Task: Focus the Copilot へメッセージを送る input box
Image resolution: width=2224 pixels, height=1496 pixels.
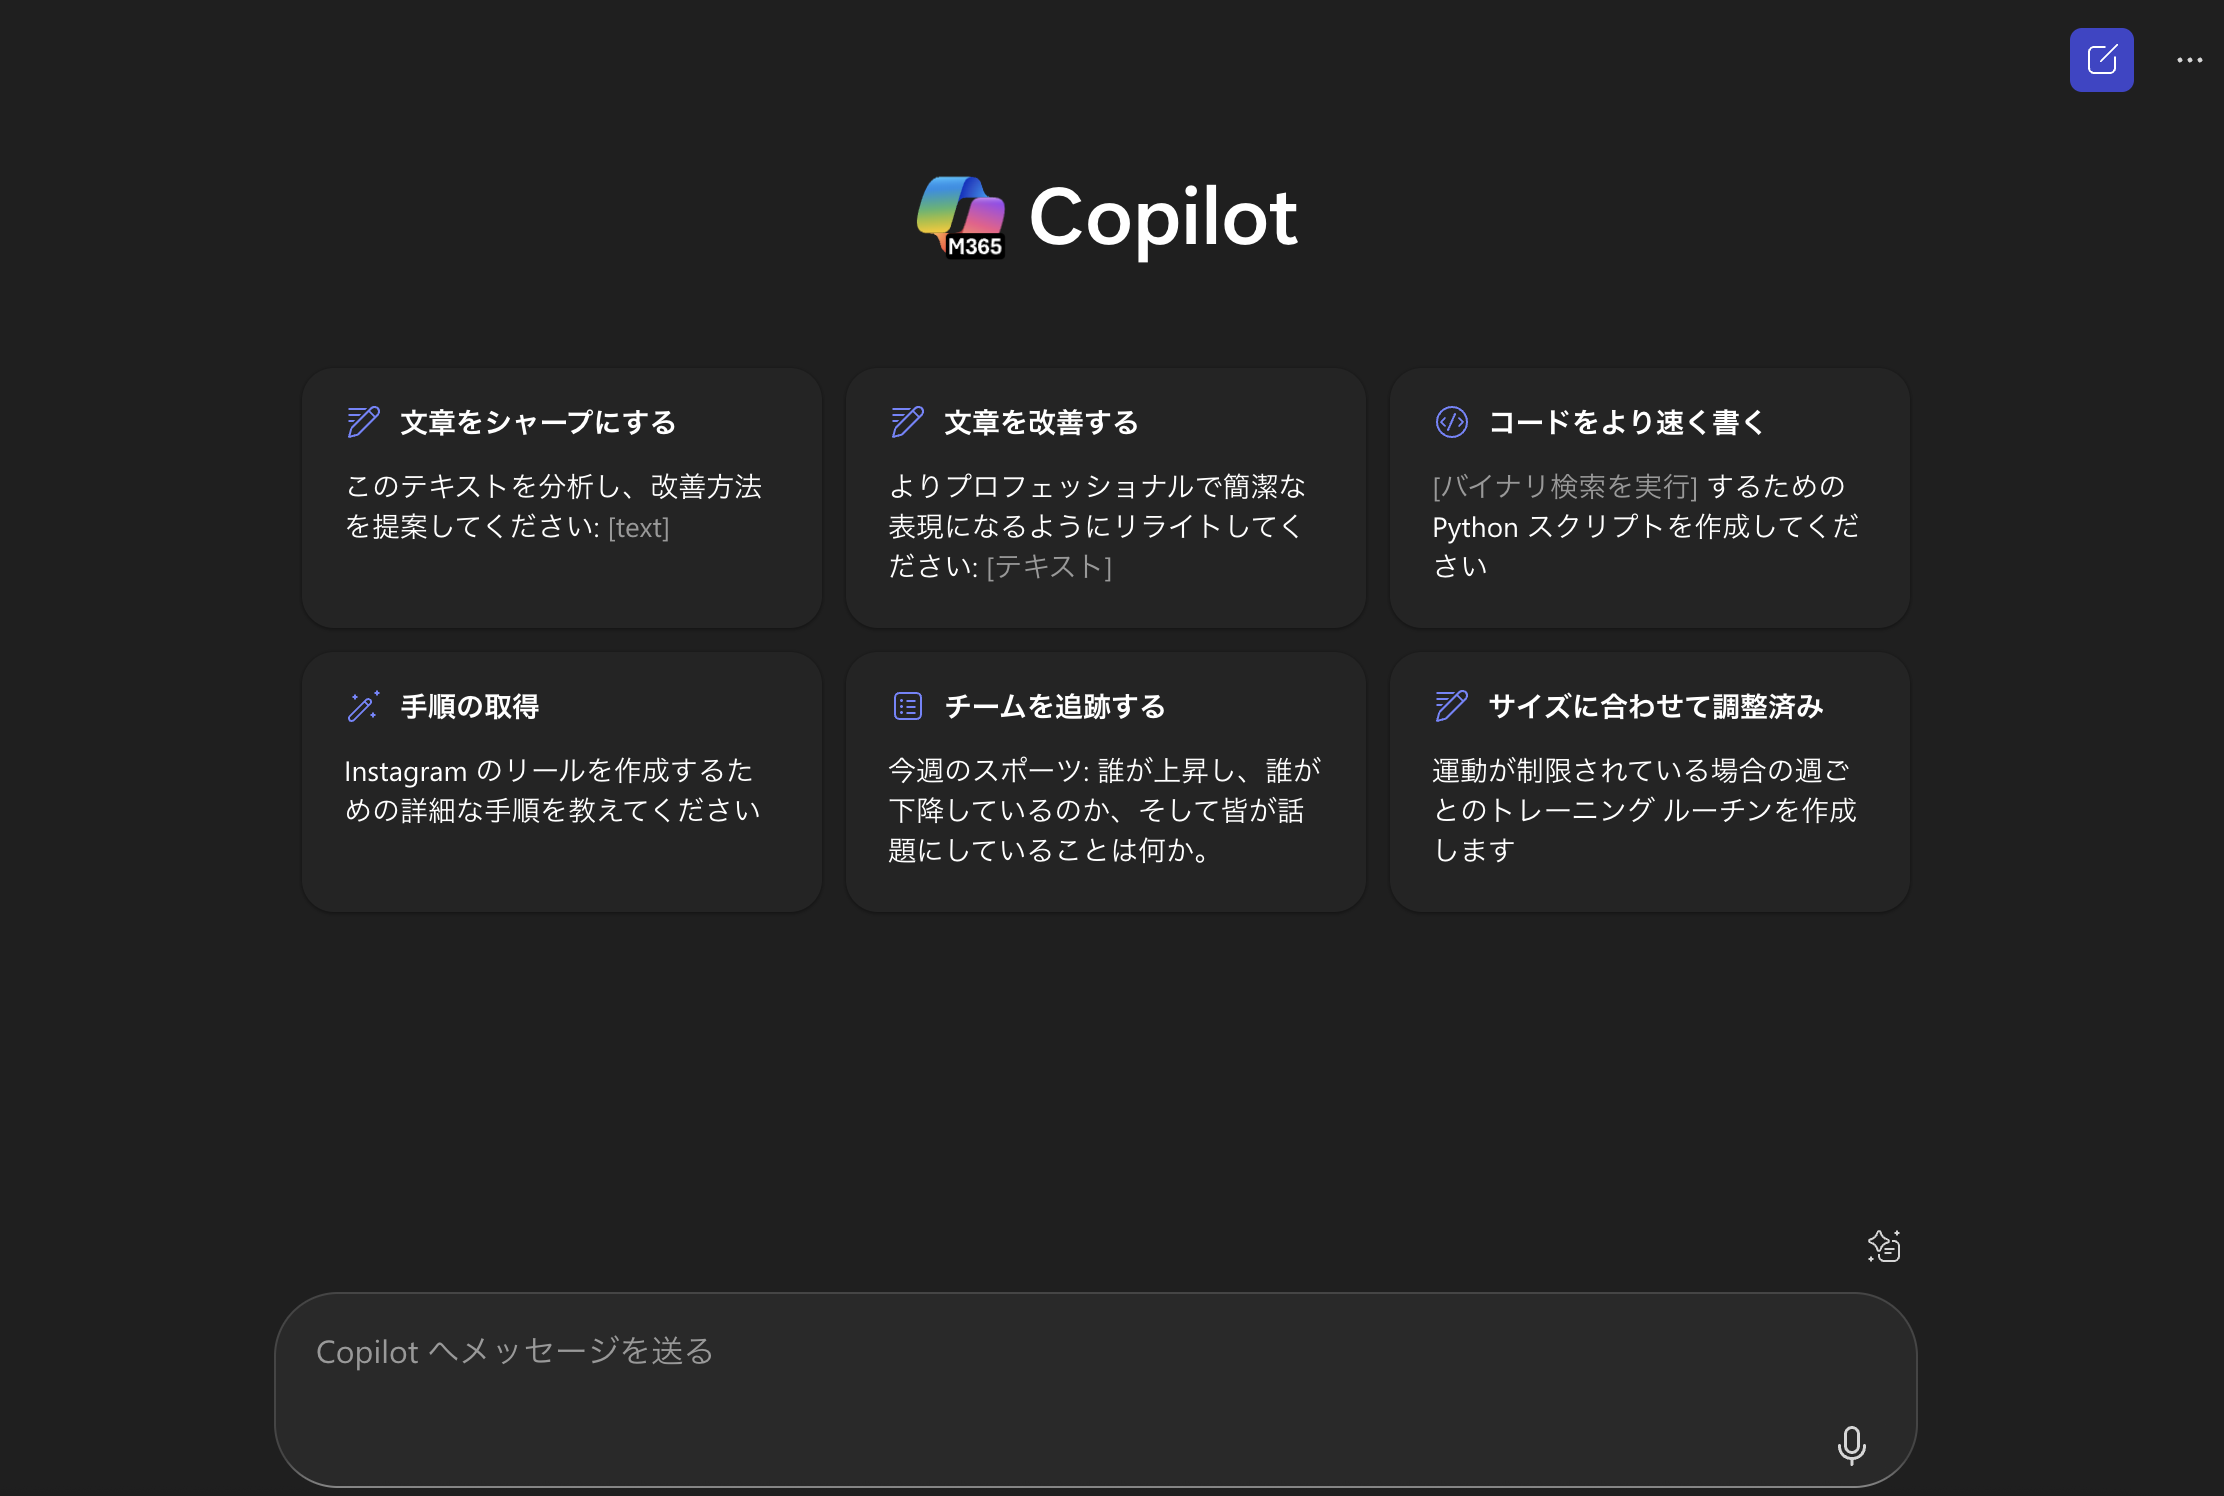Action: [1095, 1389]
